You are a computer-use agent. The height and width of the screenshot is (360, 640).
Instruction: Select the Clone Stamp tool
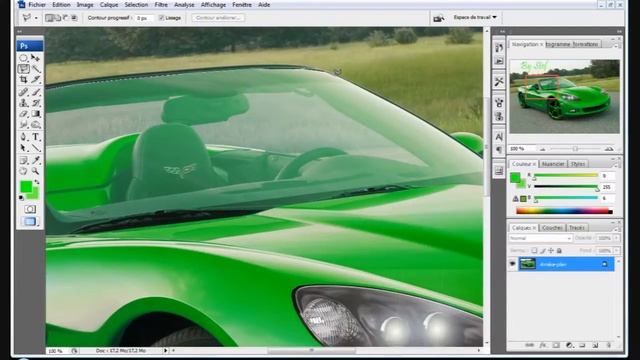pos(23,103)
